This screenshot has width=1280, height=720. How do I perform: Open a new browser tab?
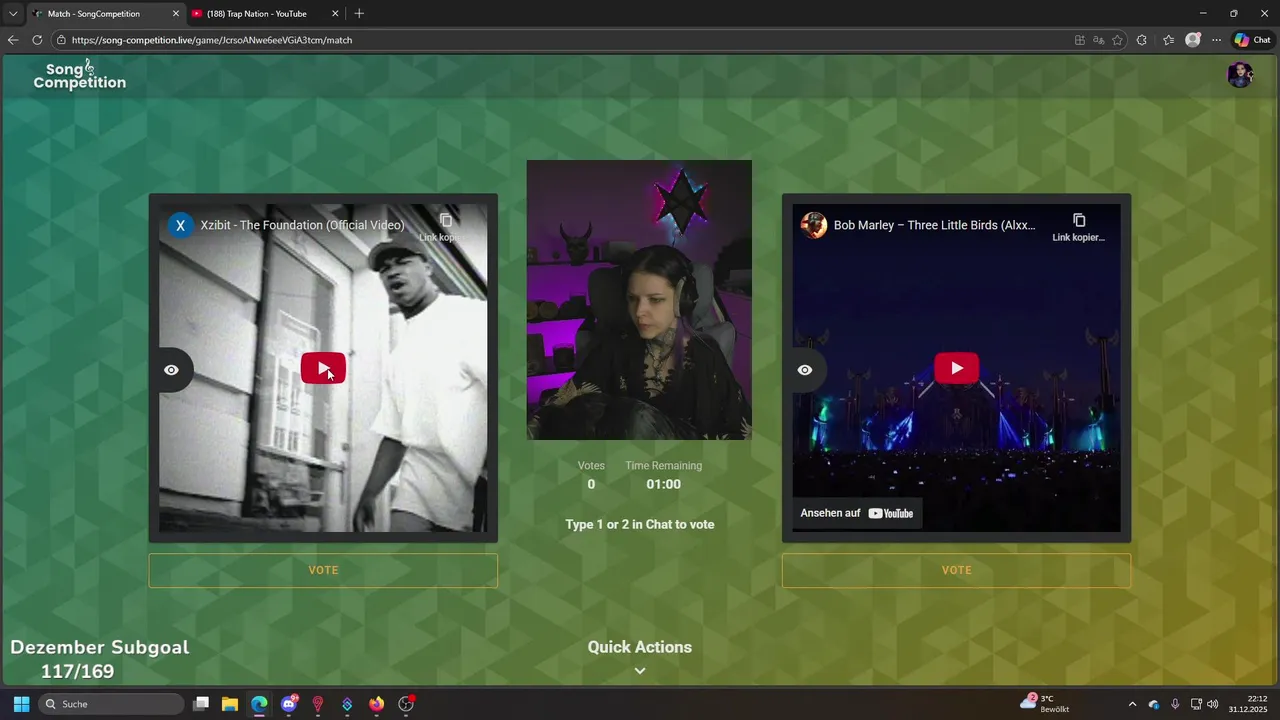(x=359, y=14)
